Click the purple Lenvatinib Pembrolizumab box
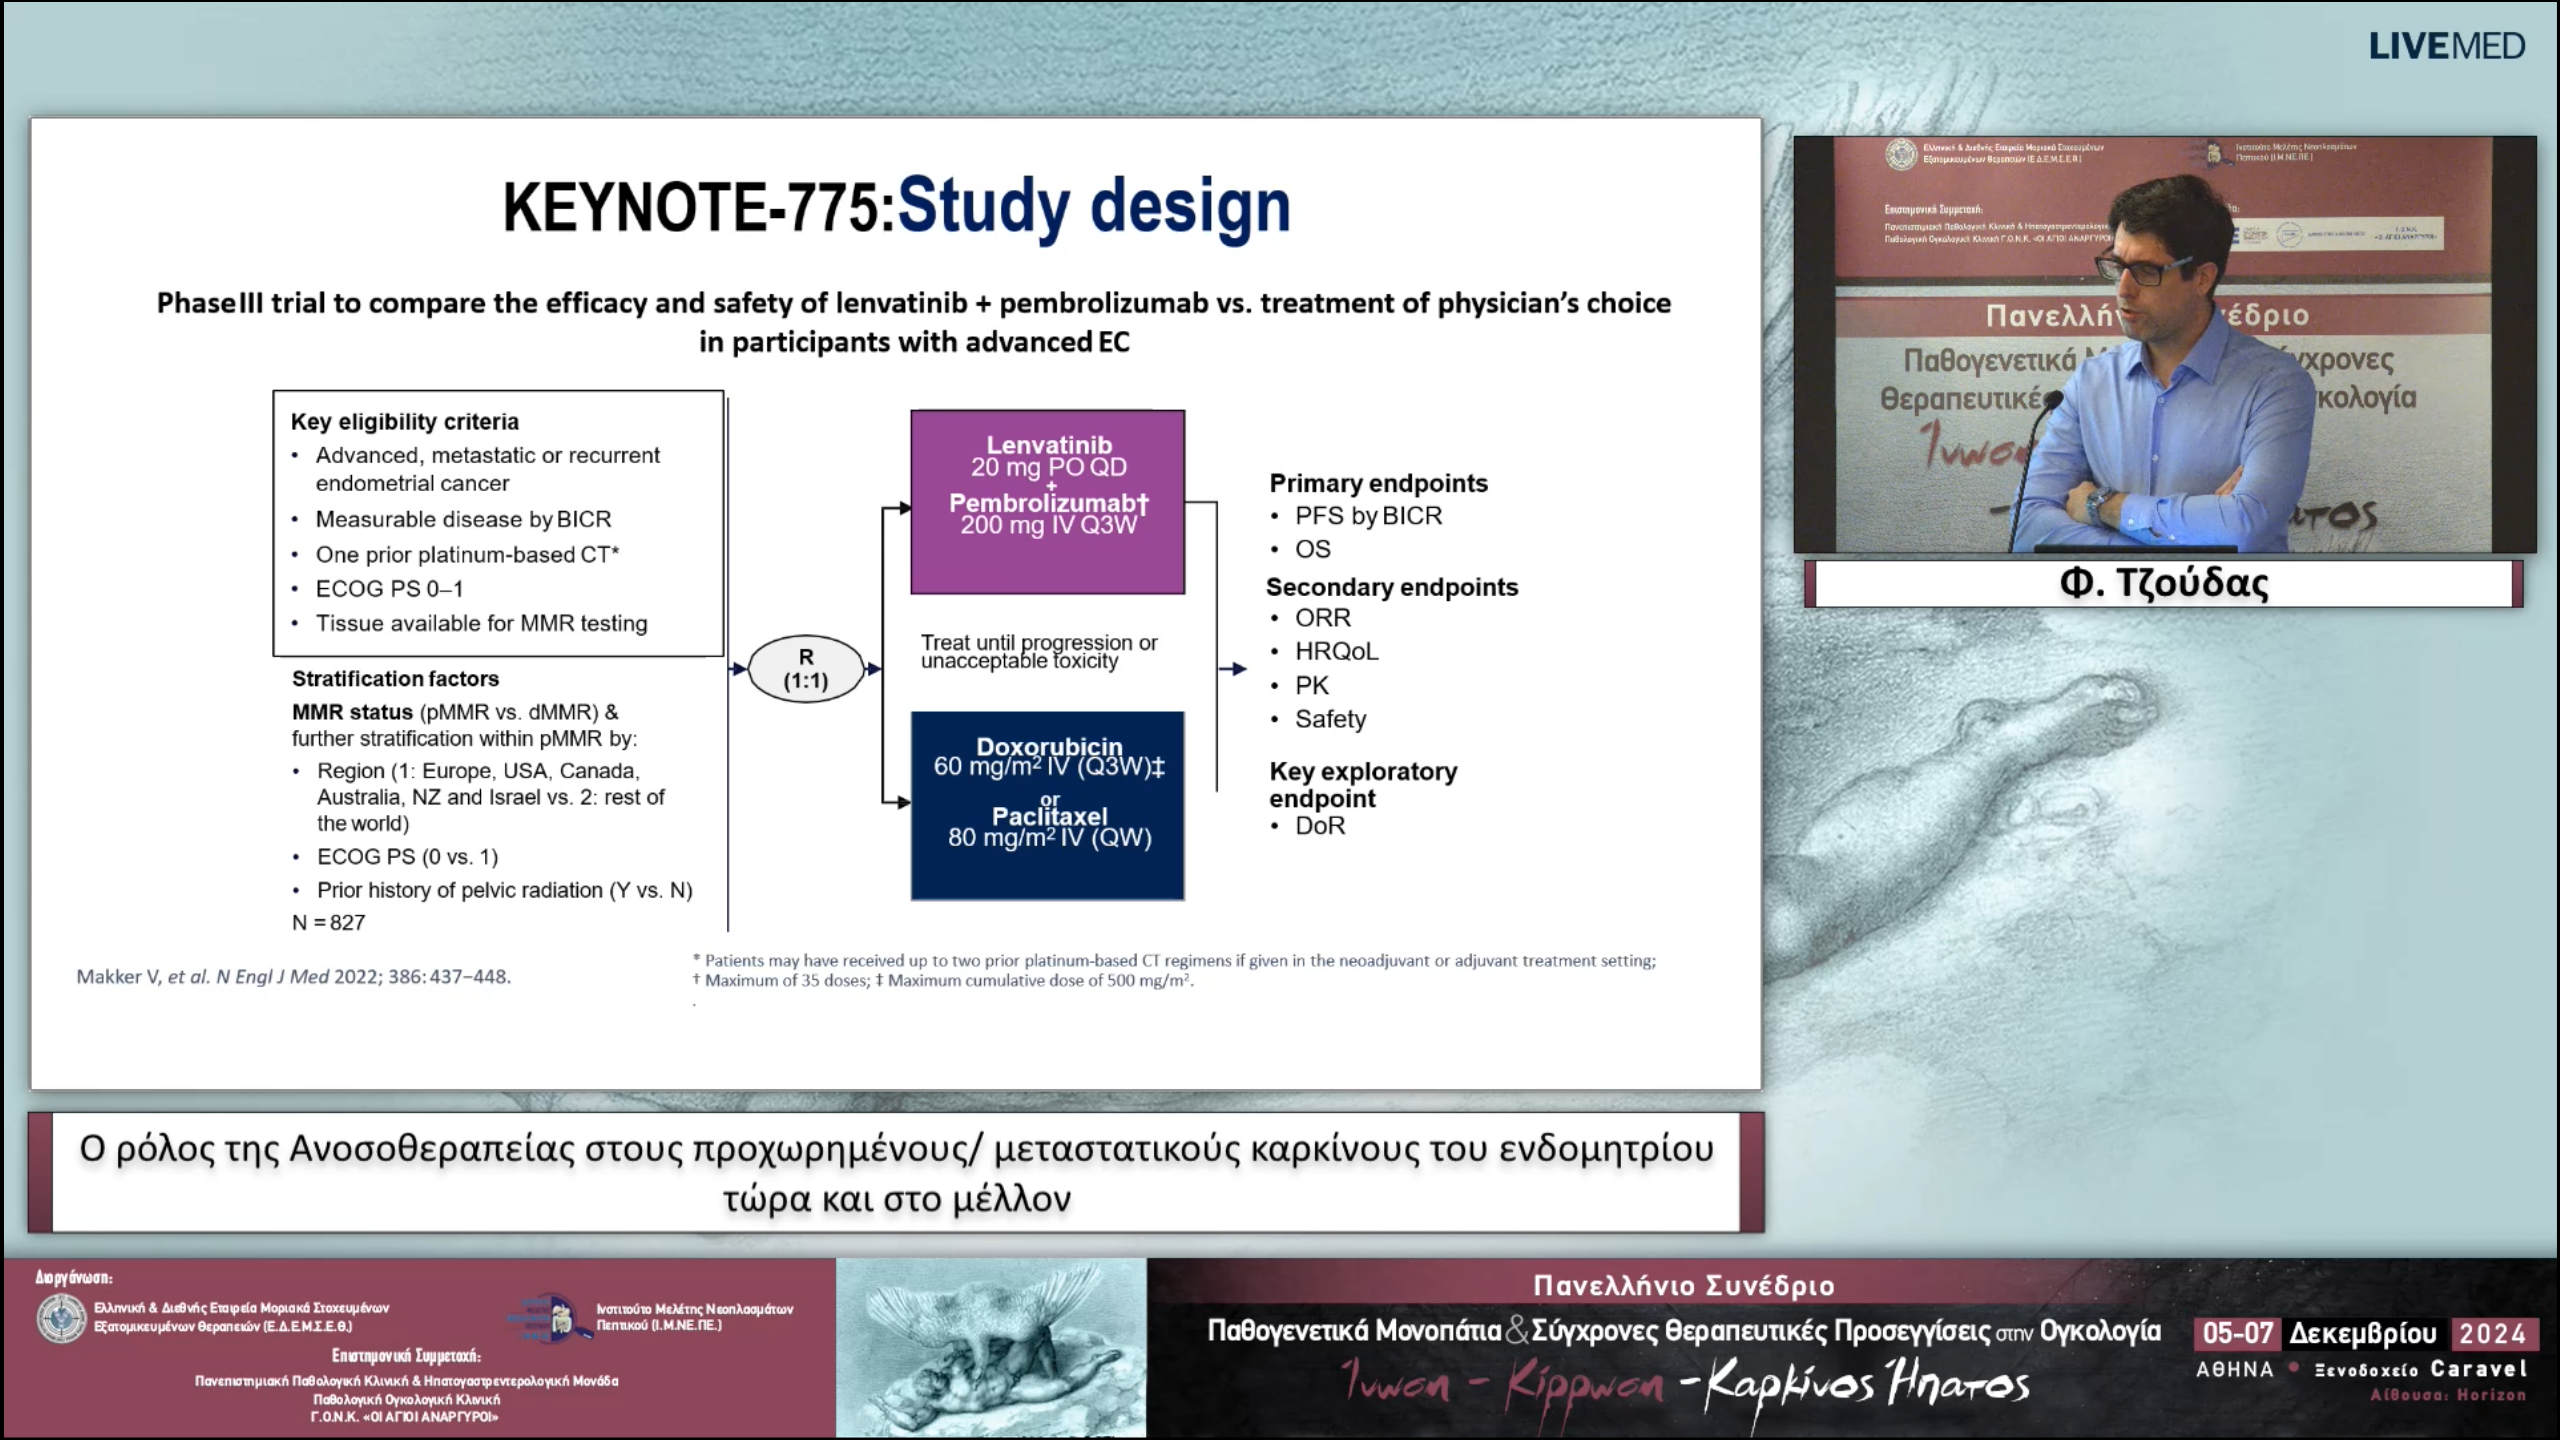The image size is (2560, 1440). (x=1047, y=502)
